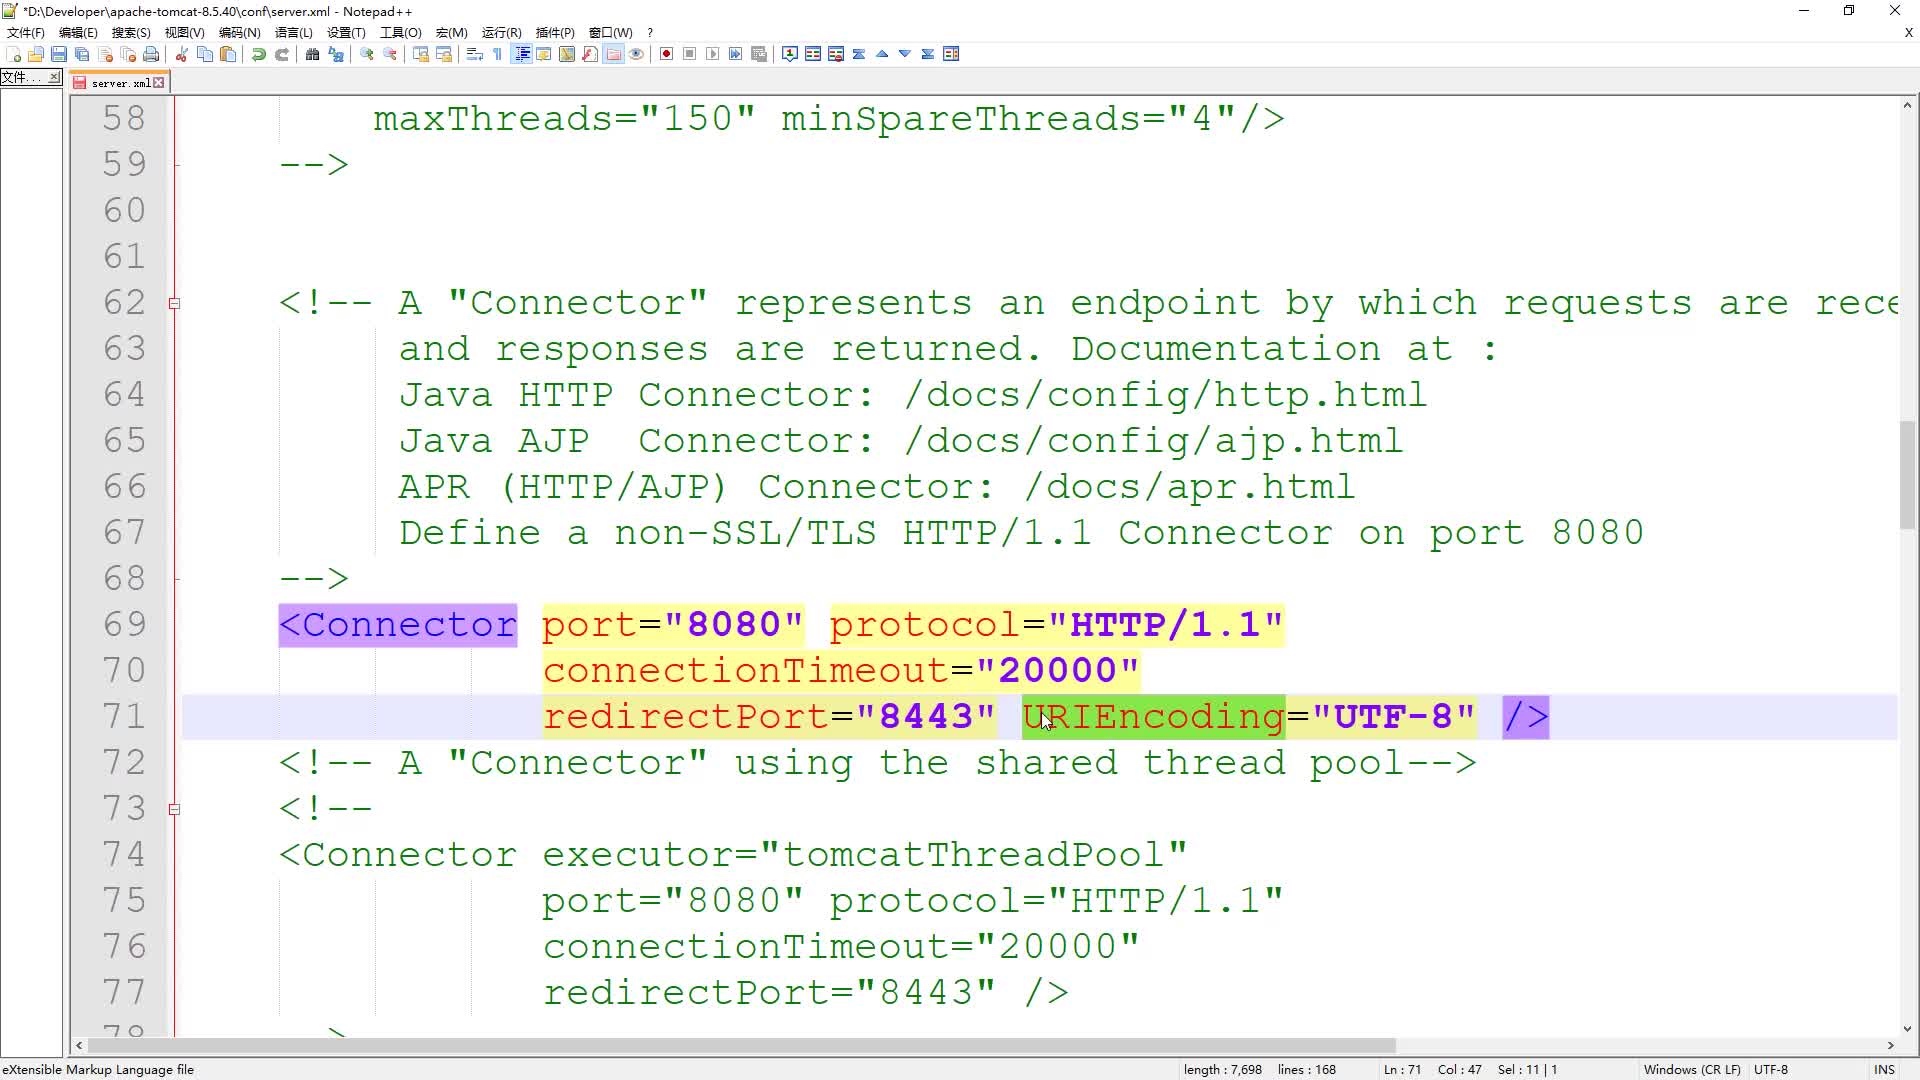Open Find with the binoculars icon

(312, 54)
